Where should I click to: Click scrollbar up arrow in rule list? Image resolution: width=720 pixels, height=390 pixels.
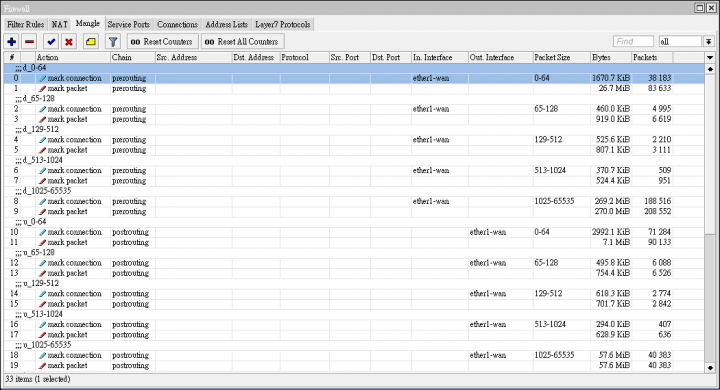tap(710, 69)
